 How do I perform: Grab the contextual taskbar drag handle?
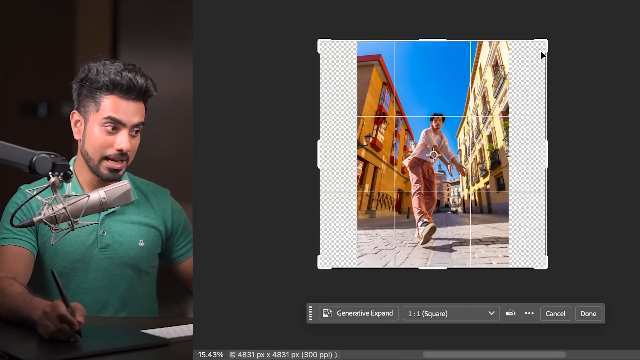click(311, 313)
